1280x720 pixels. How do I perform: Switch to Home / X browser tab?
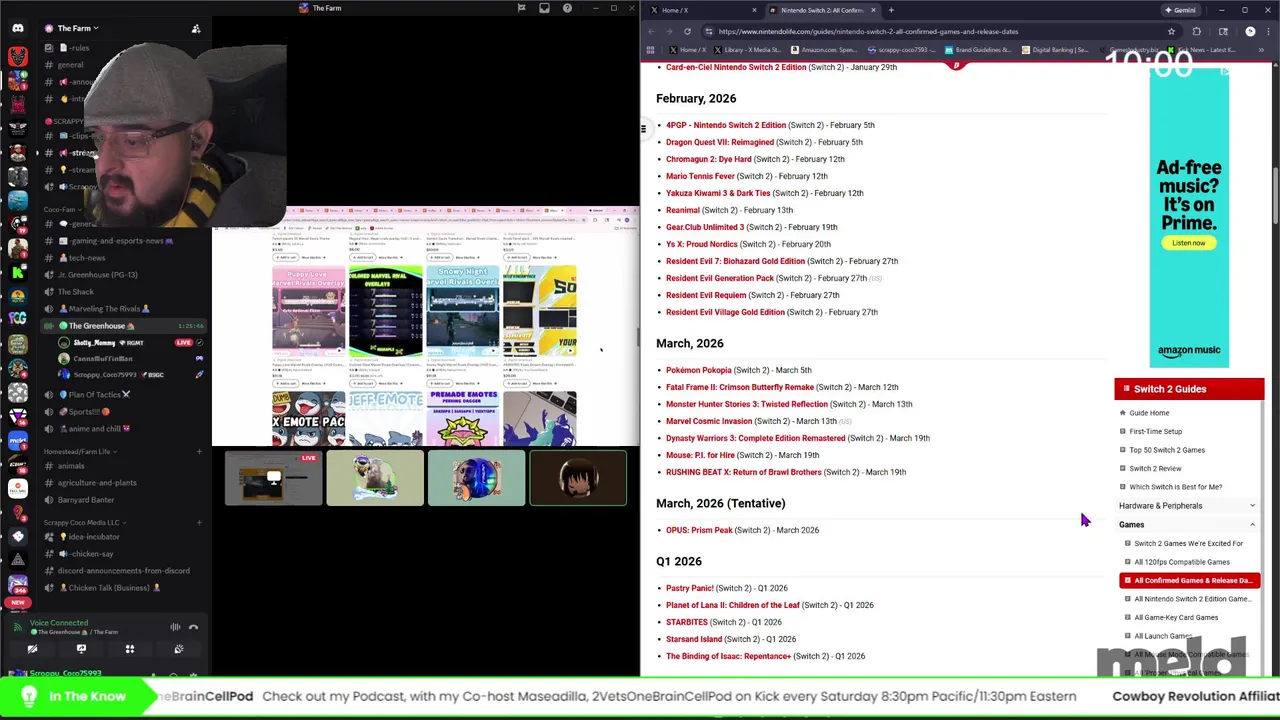pyautogui.click(x=702, y=10)
